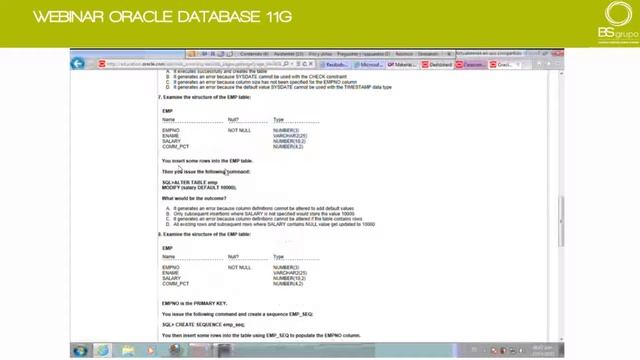Switch to the Dashboard browser tab
This screenshot has height=360, width=640.
(x=437, y=64)
